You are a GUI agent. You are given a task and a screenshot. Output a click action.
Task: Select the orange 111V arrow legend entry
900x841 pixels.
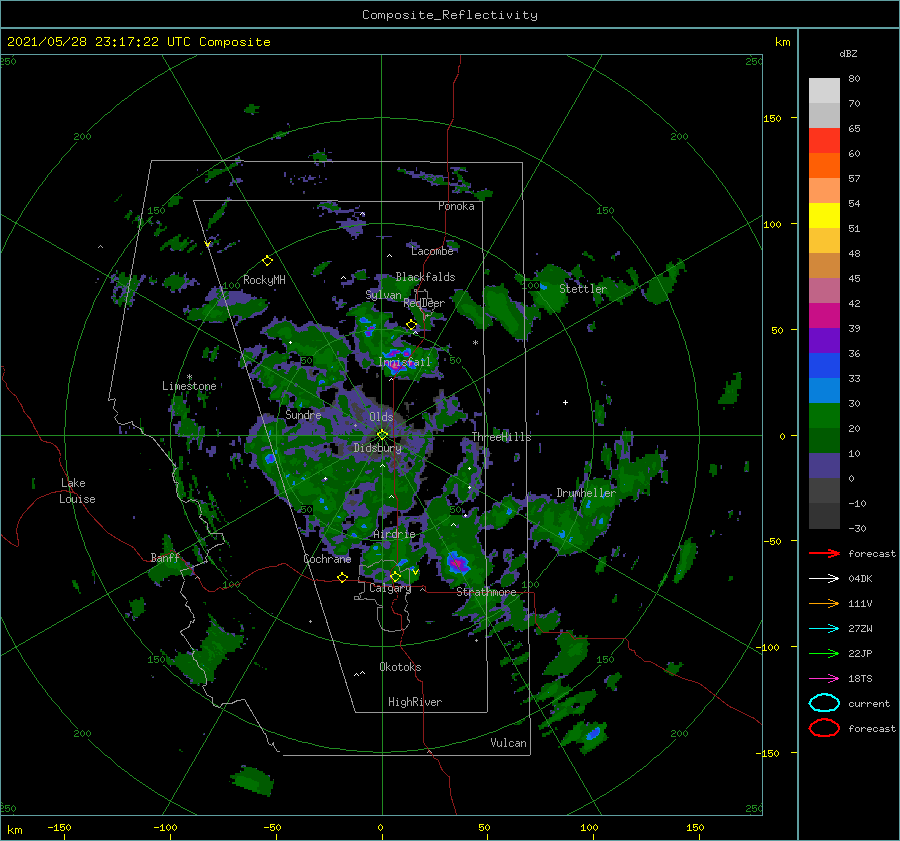point(824,603)
